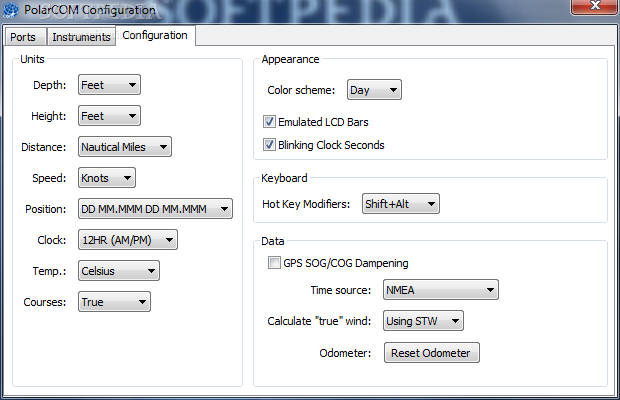This screenshot has height=400, width=620.
Task: Click the Color scheme: label
Action: click(x=301, y=90)
